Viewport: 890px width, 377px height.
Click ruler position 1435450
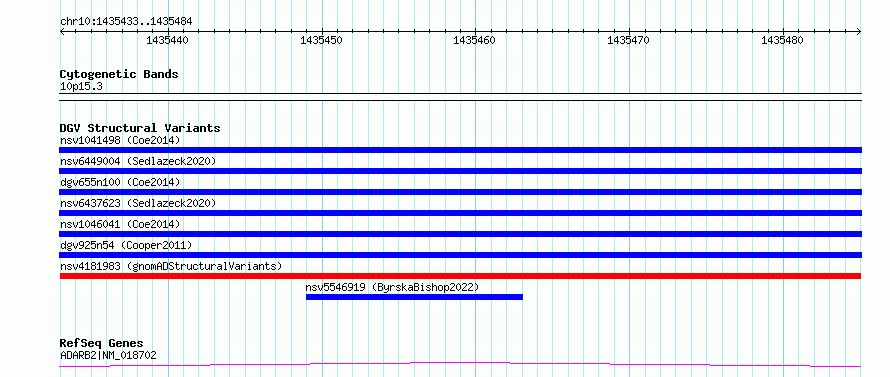click(321, 40)
